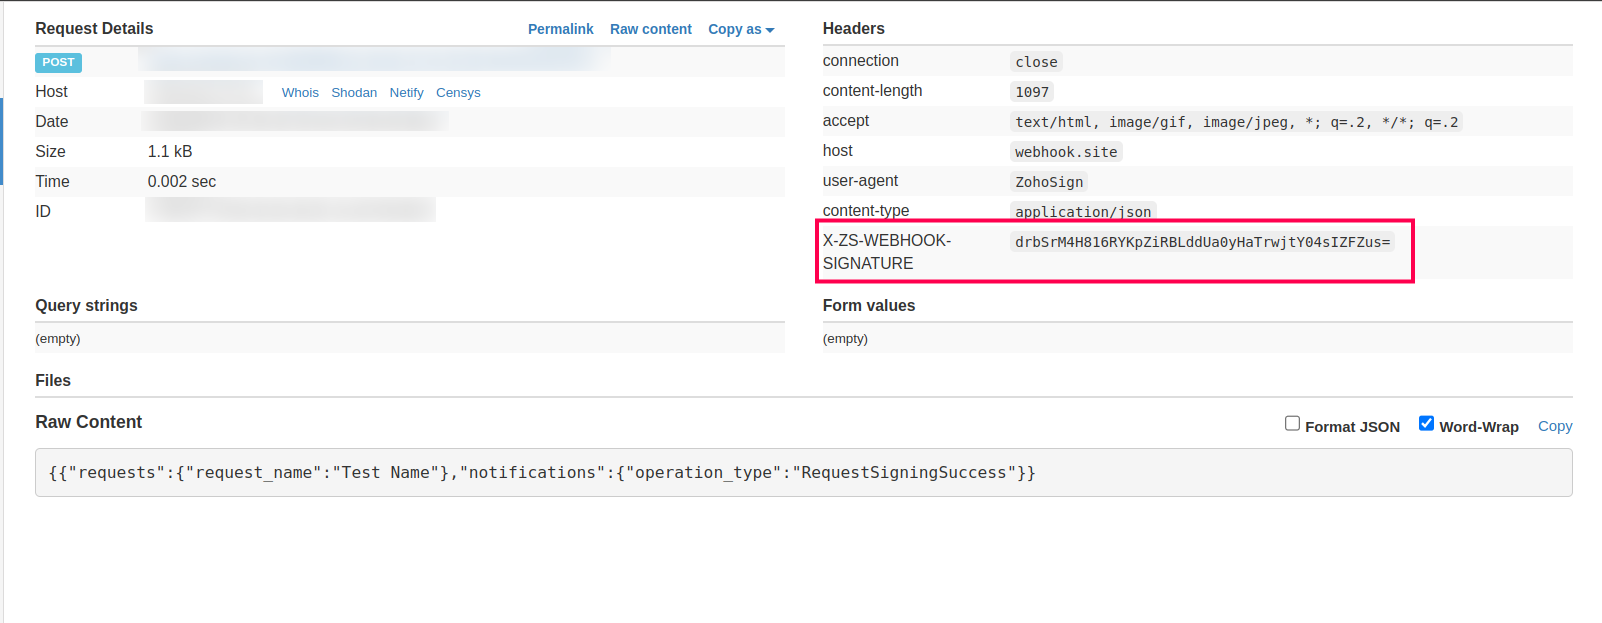Image resolution: width=1602 pixels, height=623 pixels.
Task: Click the connection header value close
Action: pos(1036,62)
